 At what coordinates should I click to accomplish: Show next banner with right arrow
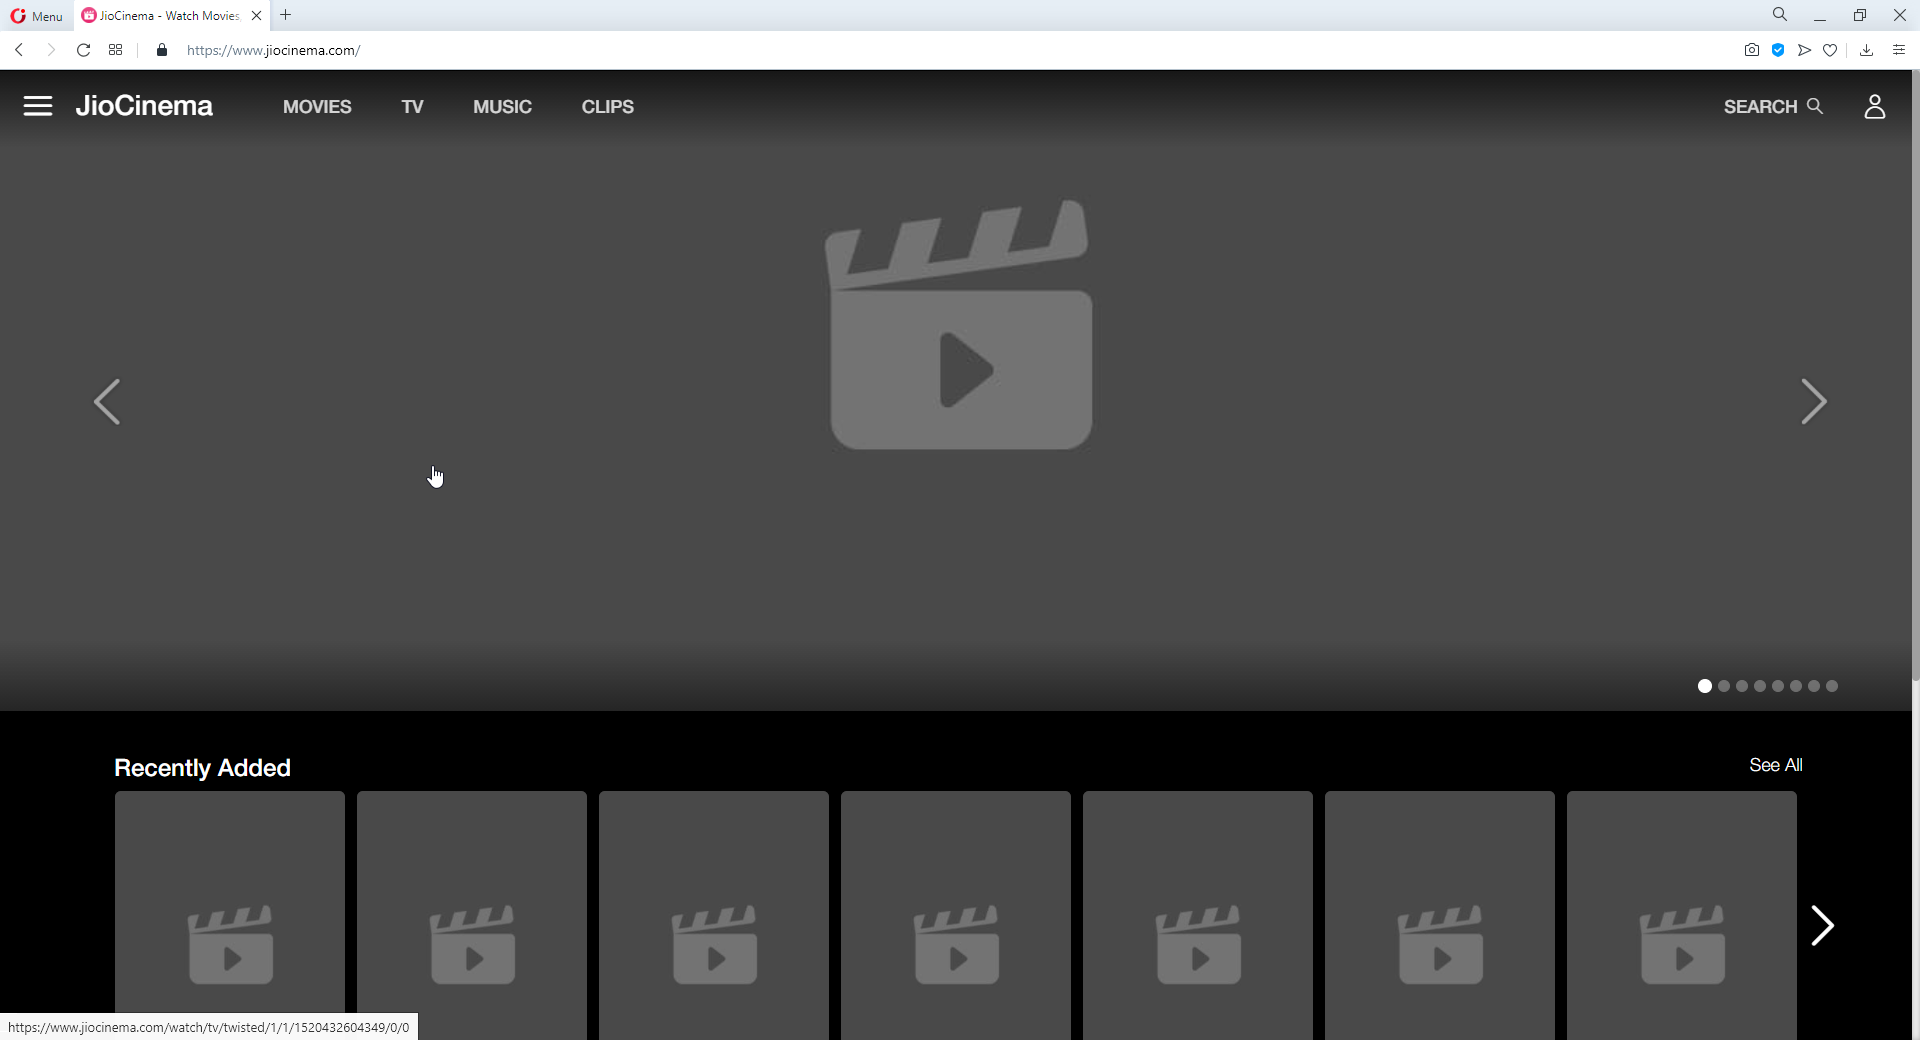[x=1814, y=402]
